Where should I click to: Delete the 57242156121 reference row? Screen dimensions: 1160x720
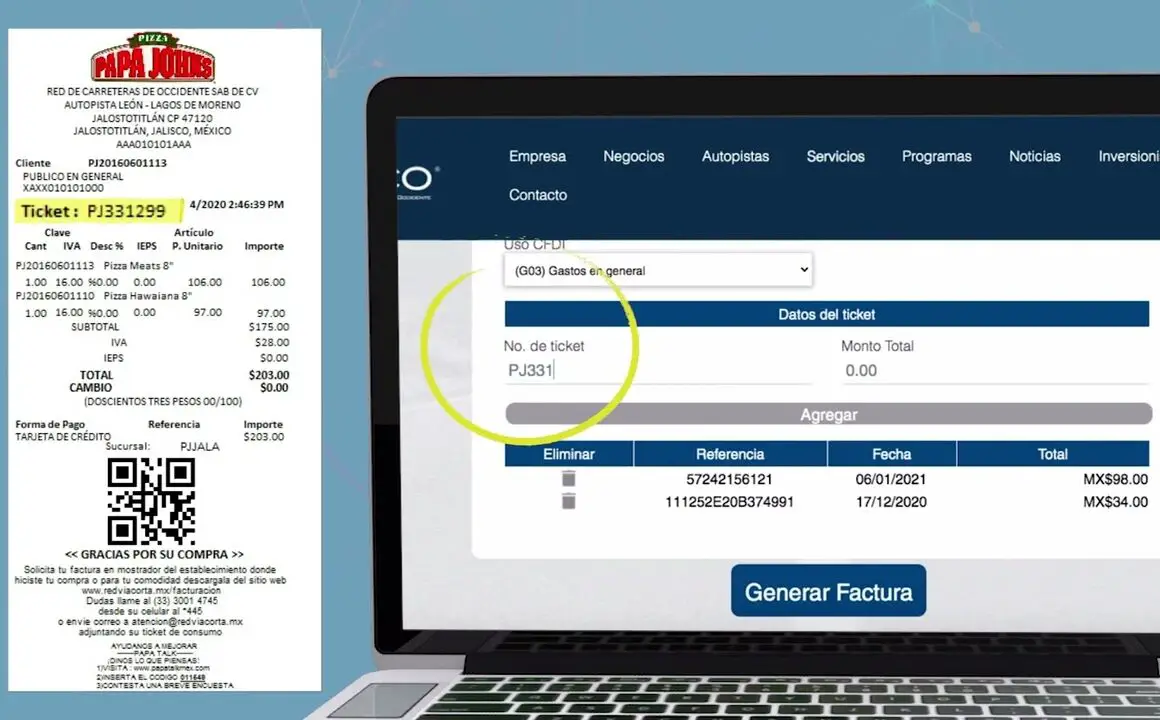pyautogui.click(x=568, y=479)
